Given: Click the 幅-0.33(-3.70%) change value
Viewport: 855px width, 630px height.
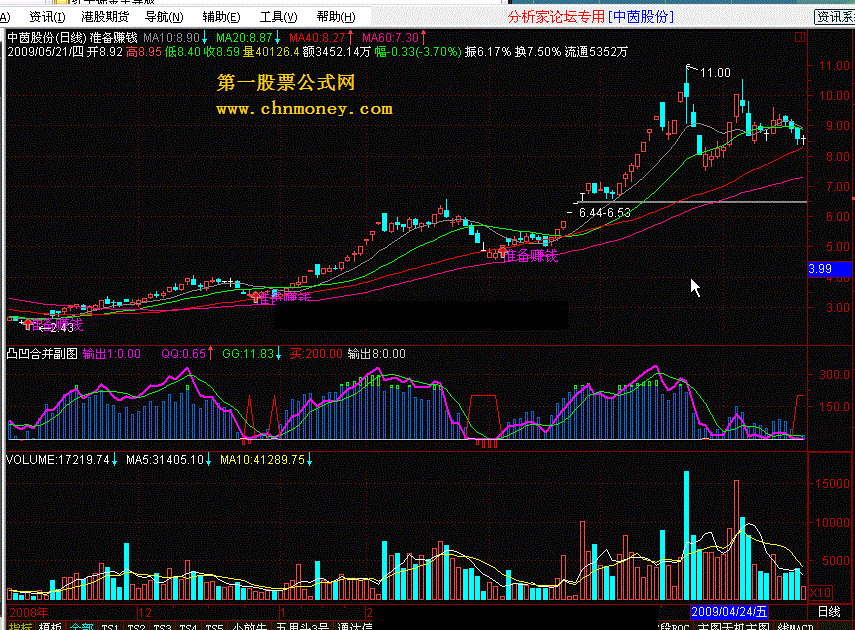Looking at the screenshot, I should pyautogui.click(x=418, y=52).
